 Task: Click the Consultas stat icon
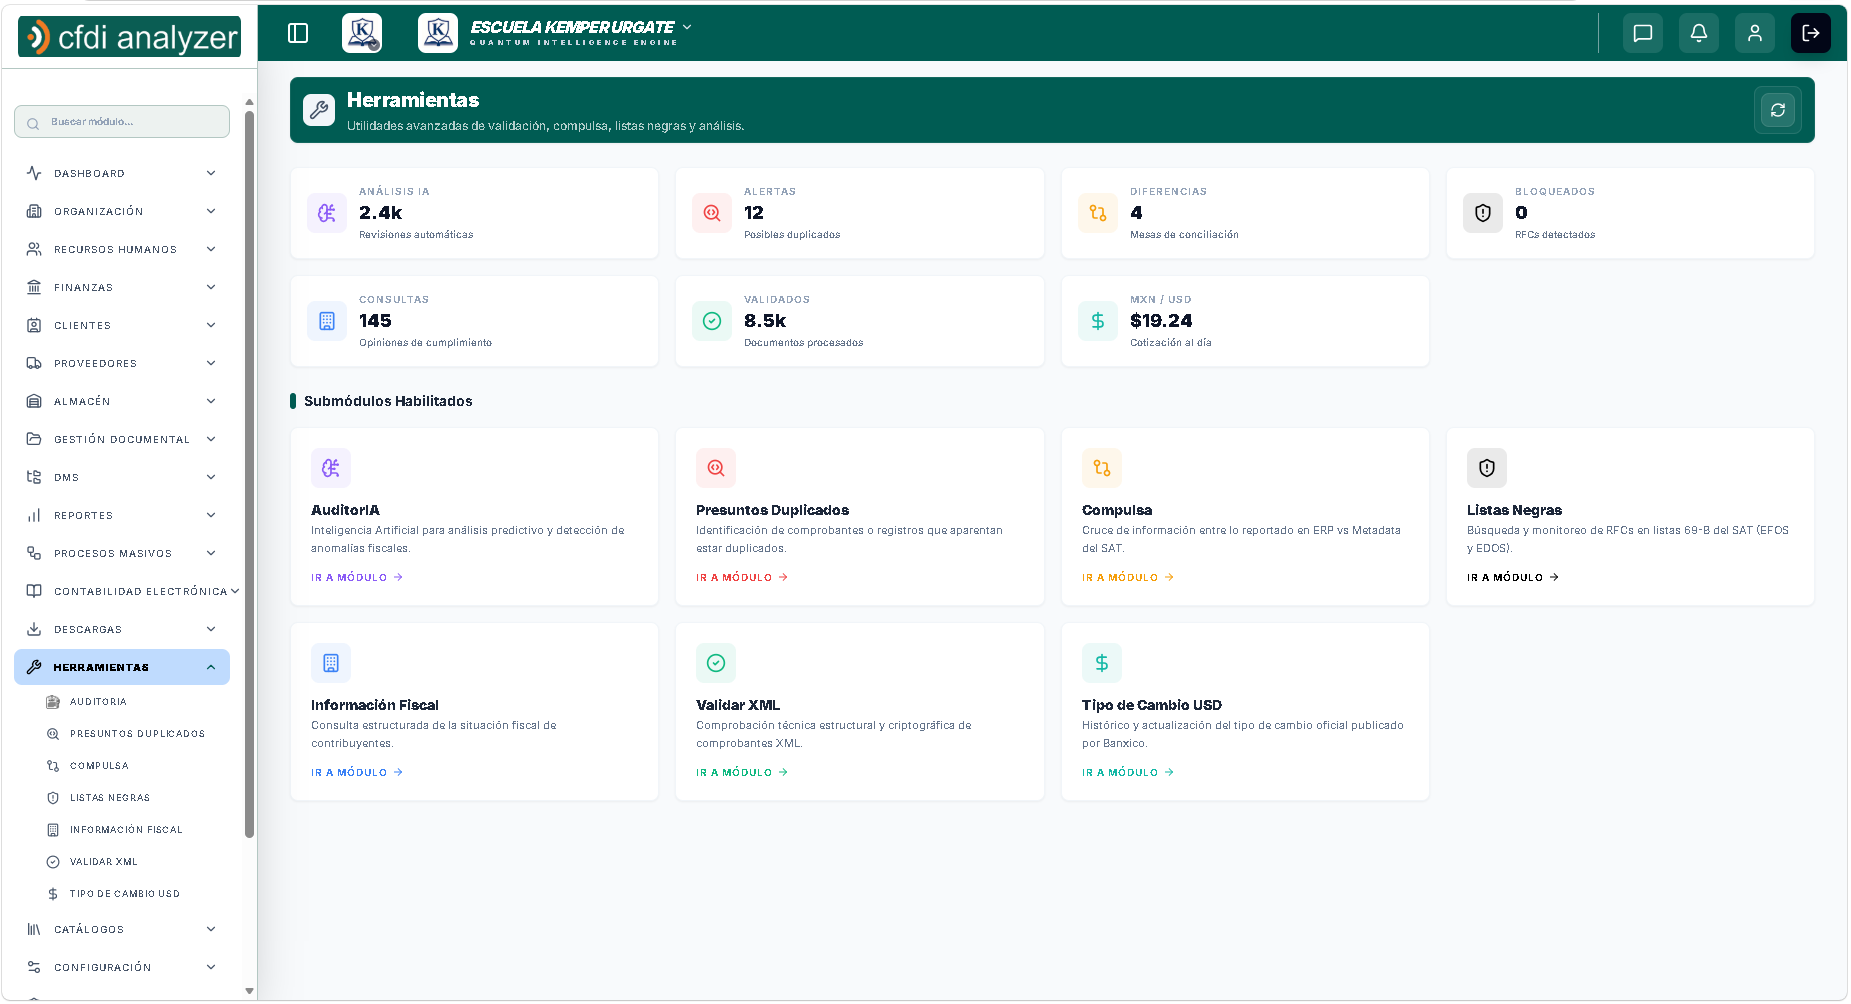click(x=327, y=321)
